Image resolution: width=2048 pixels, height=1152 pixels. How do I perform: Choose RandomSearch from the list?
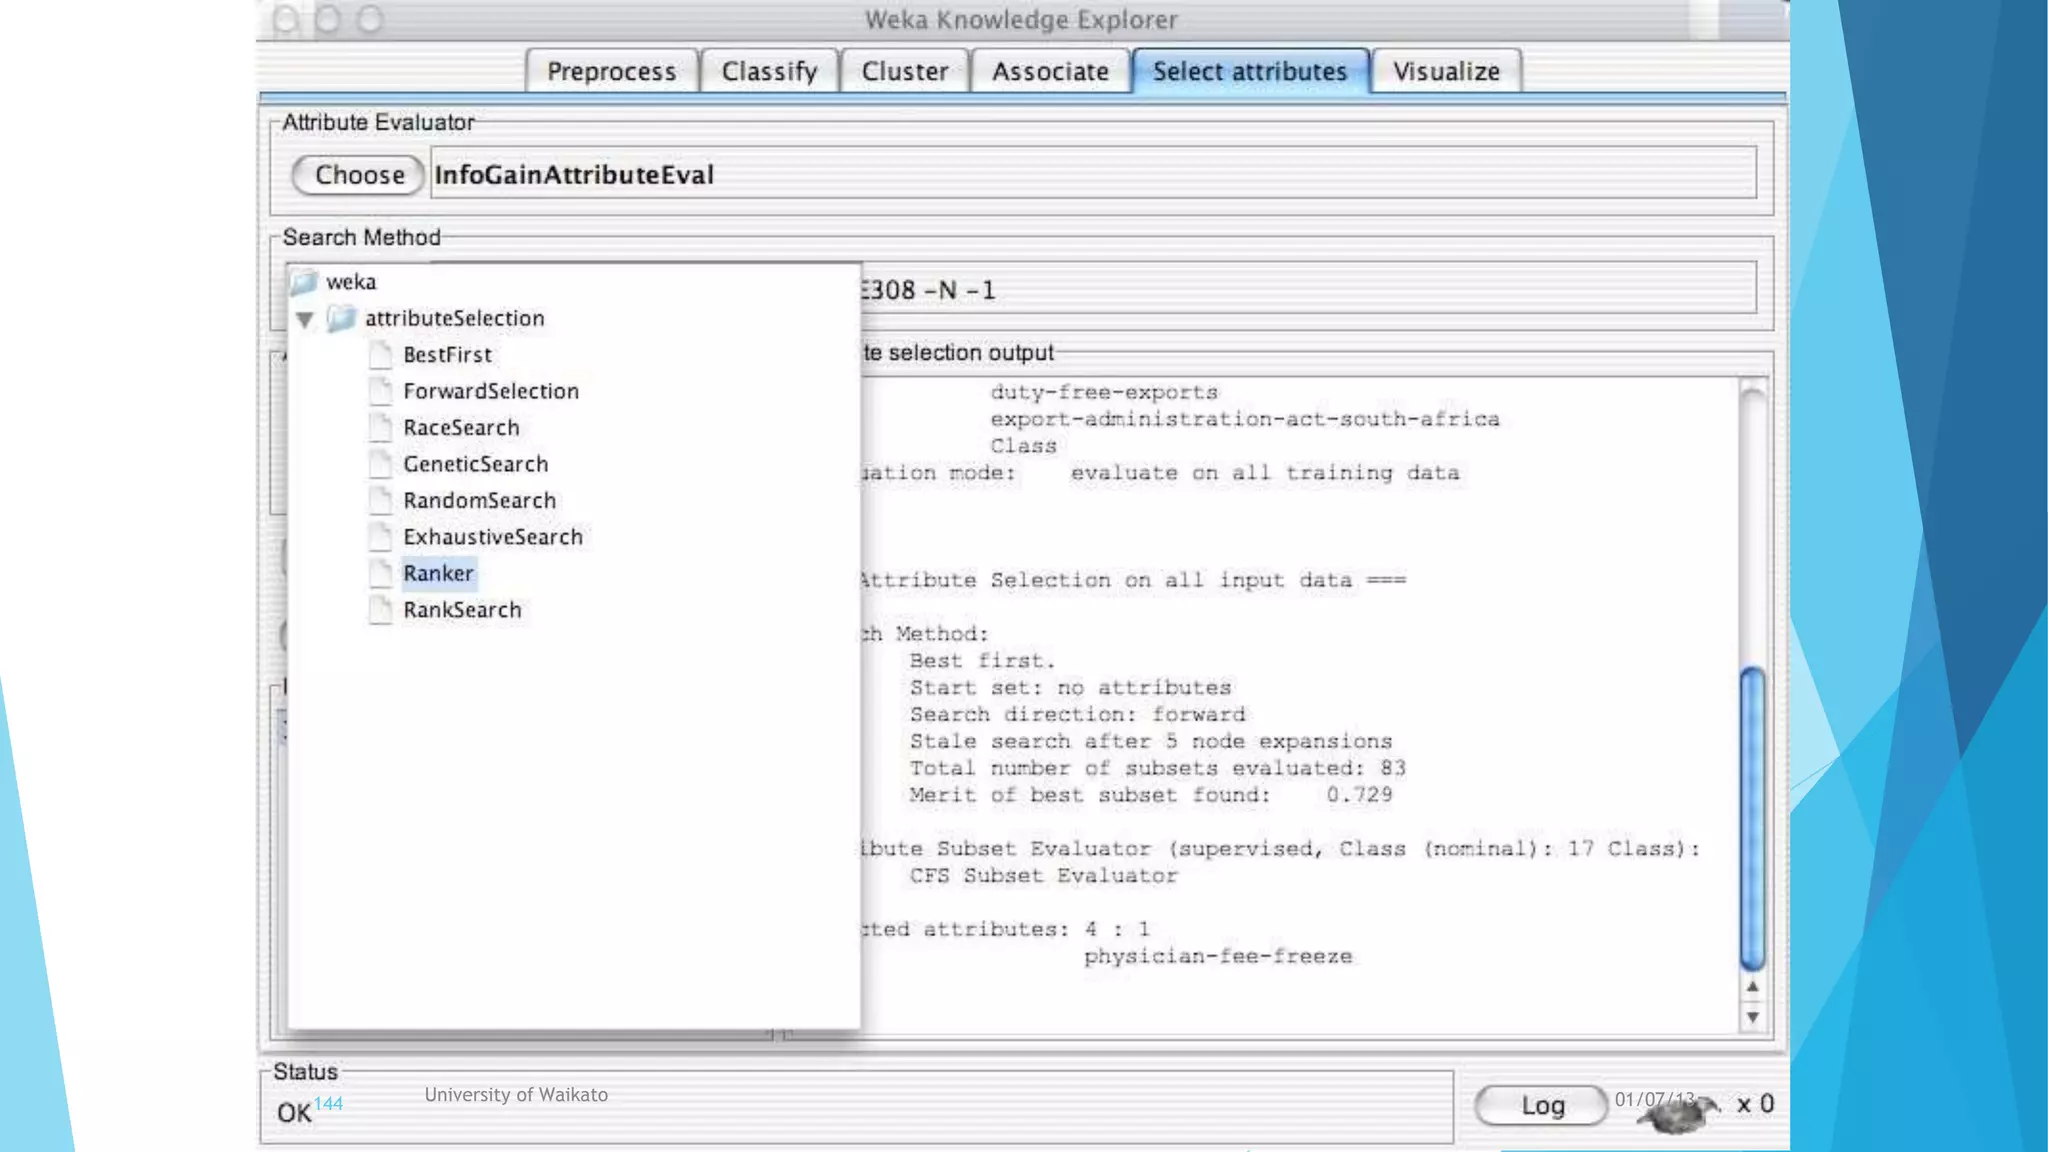pos(479,501)
